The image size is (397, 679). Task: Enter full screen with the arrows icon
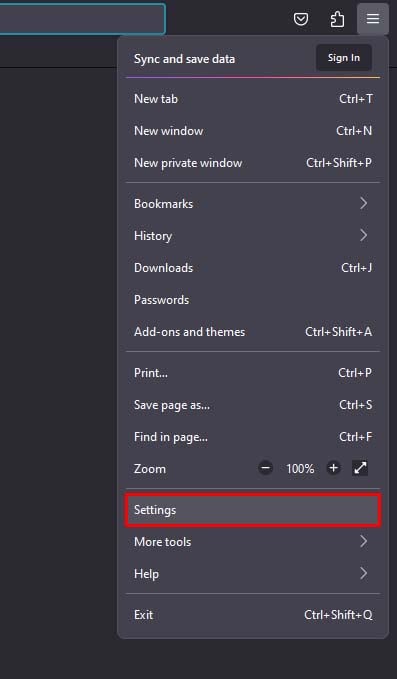(360, 468)
